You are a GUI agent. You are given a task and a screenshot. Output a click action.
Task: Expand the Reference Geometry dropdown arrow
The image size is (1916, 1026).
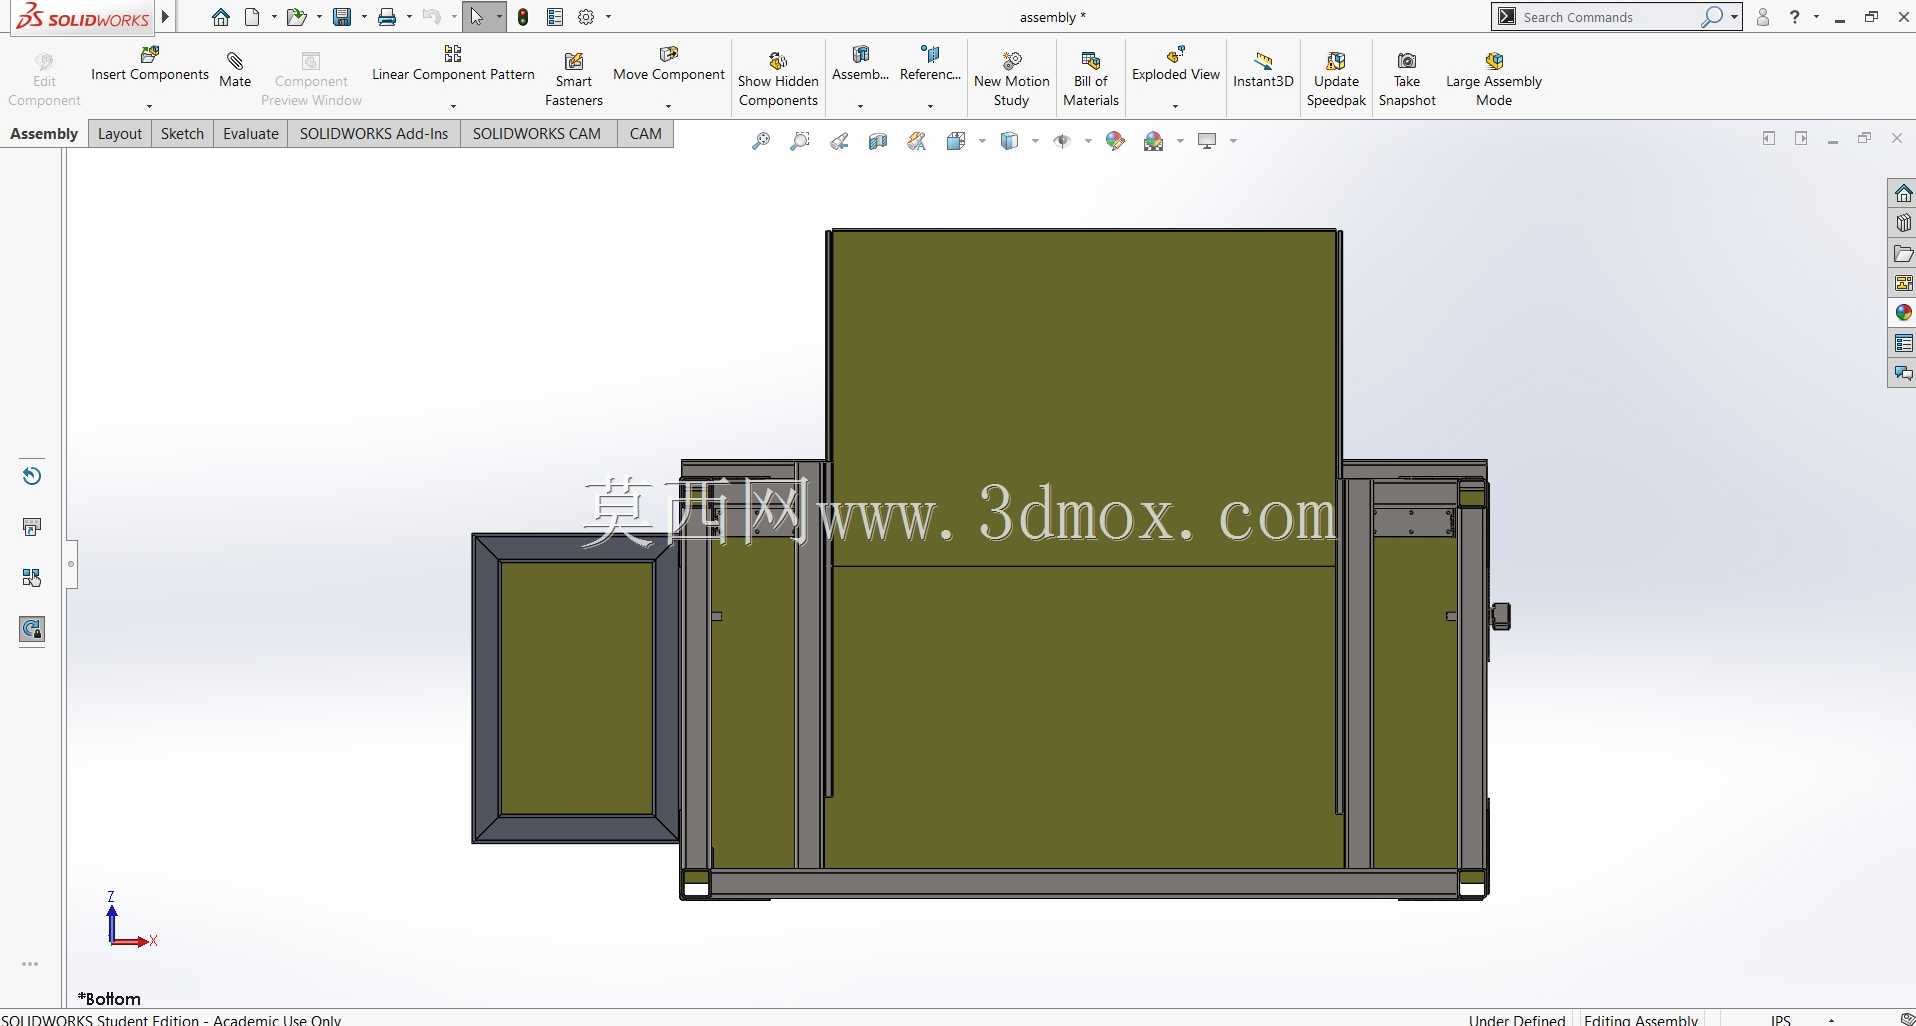pyautogui.click(x=930, y=106)
